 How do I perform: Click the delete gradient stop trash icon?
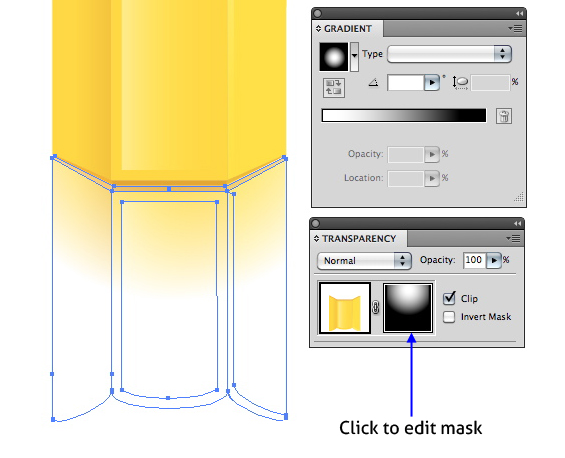[x=504, y=116]
